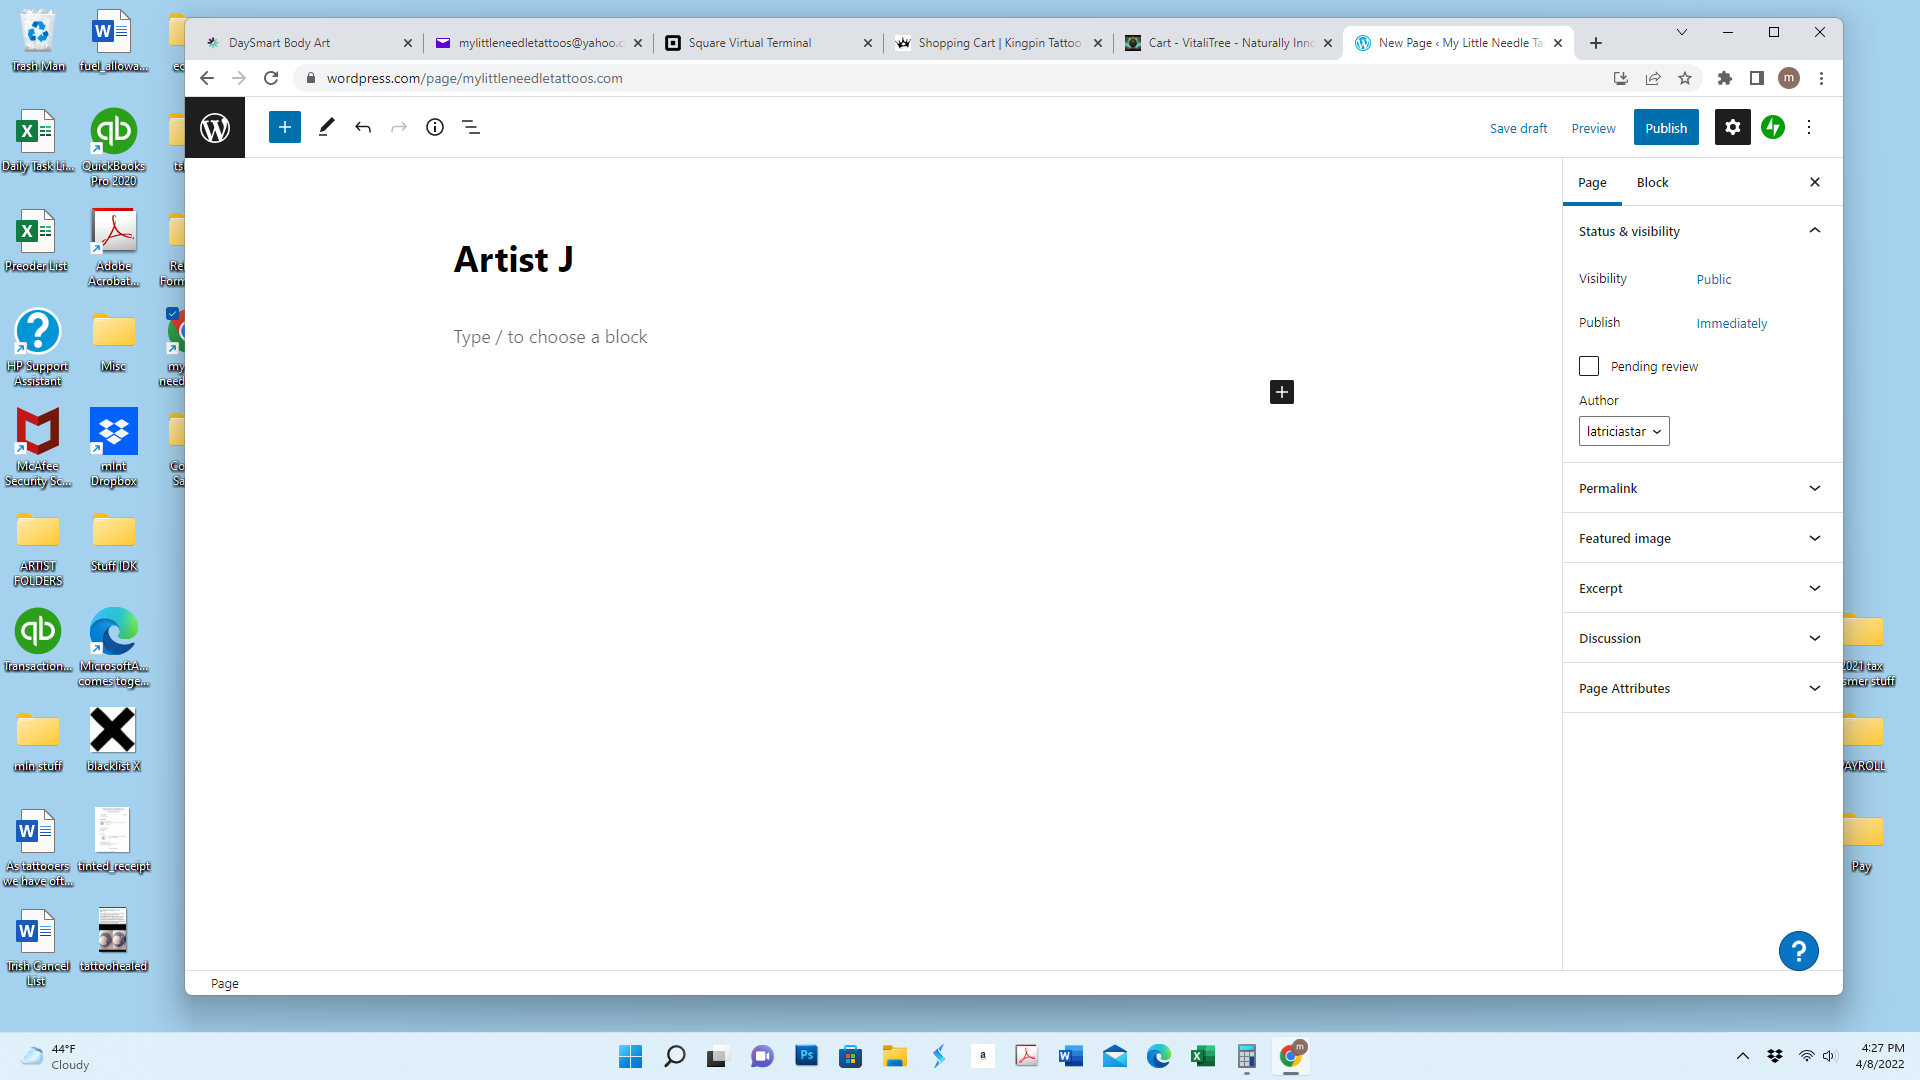Expand the Featured image section
Screen dimensions: 1920x1080
tap(1702, 538)
